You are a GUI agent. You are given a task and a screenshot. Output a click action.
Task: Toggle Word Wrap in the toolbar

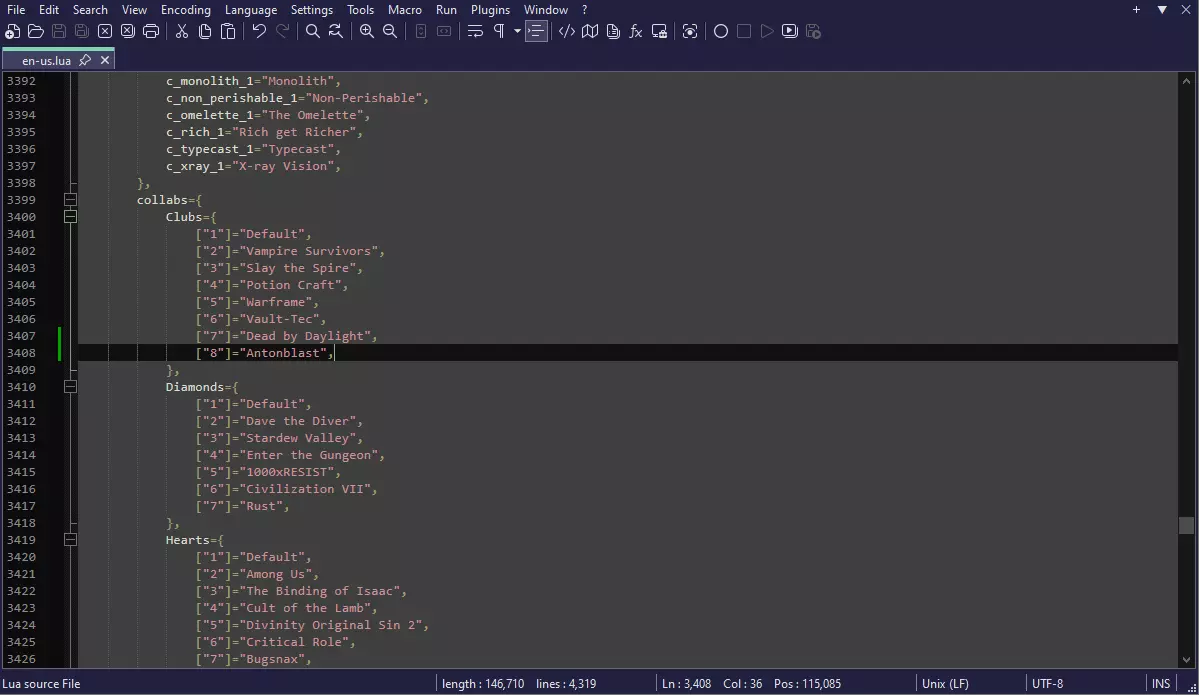tap(475, 31)
